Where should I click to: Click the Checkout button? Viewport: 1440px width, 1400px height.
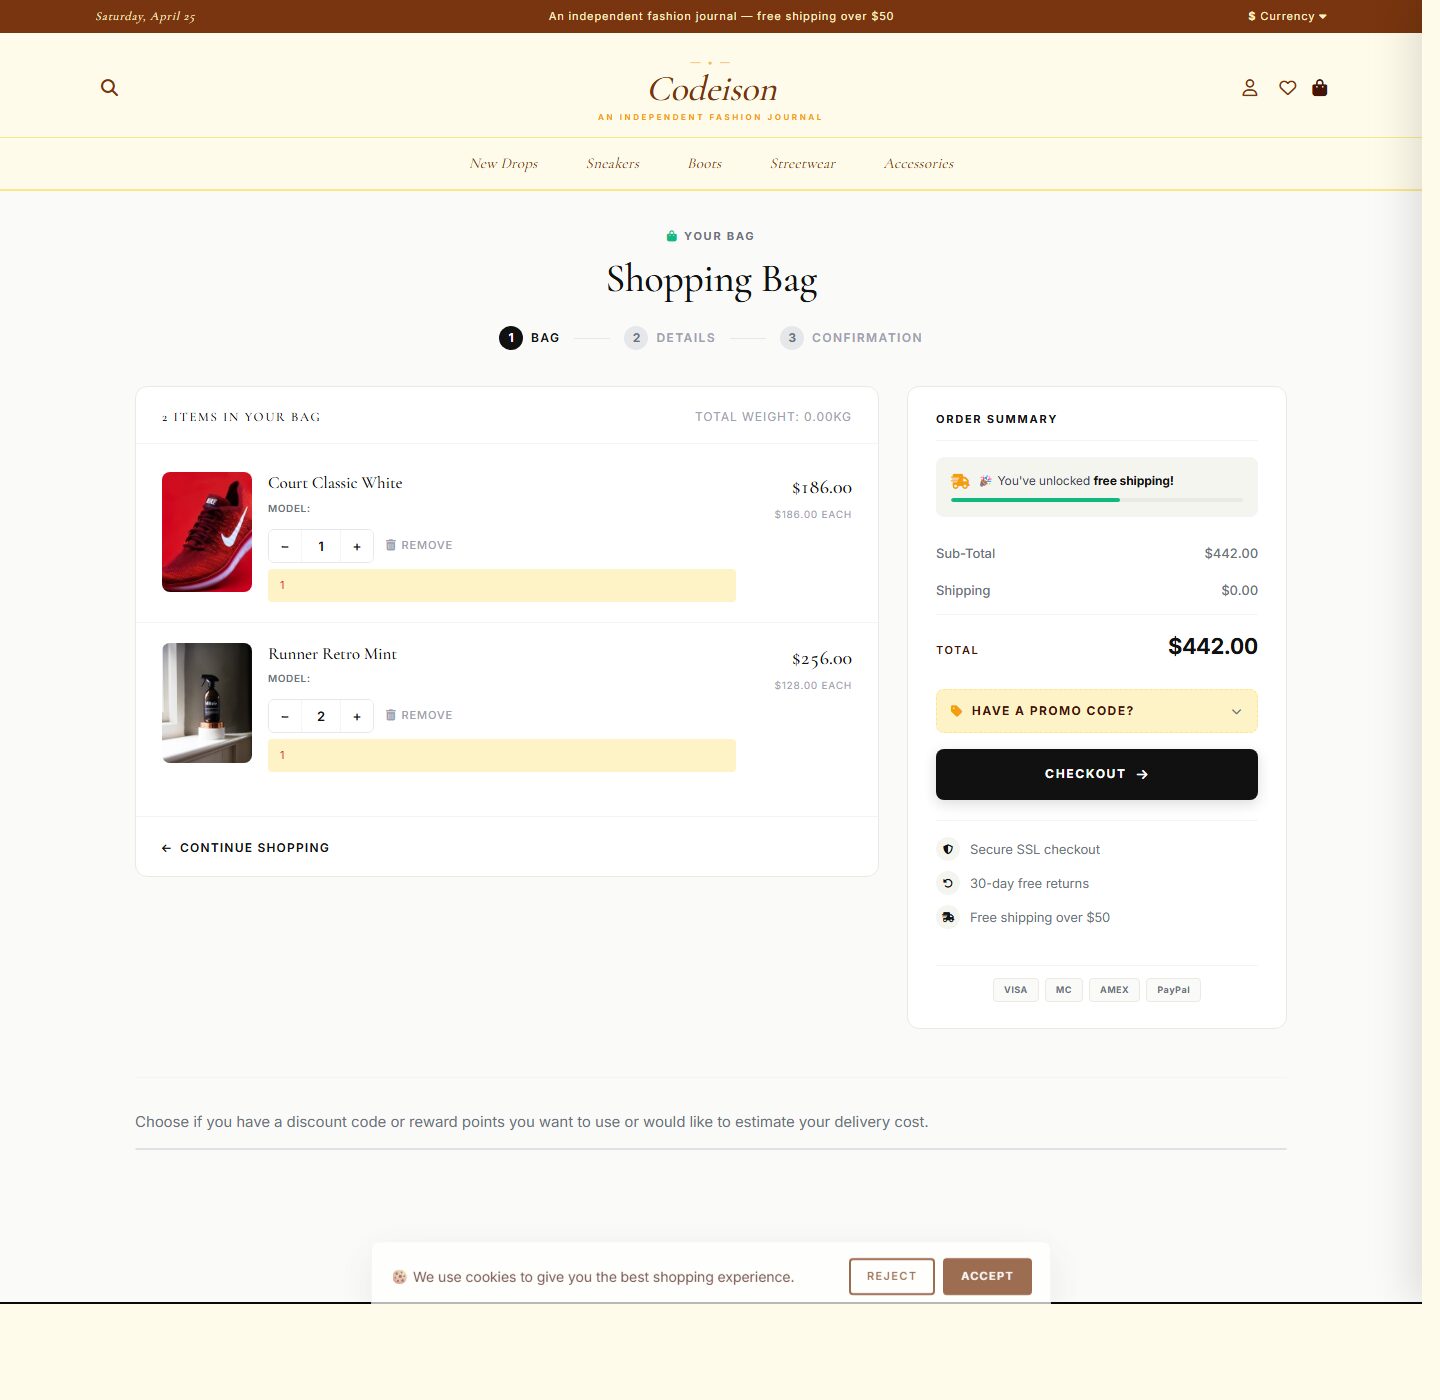tap(1097, 774)
